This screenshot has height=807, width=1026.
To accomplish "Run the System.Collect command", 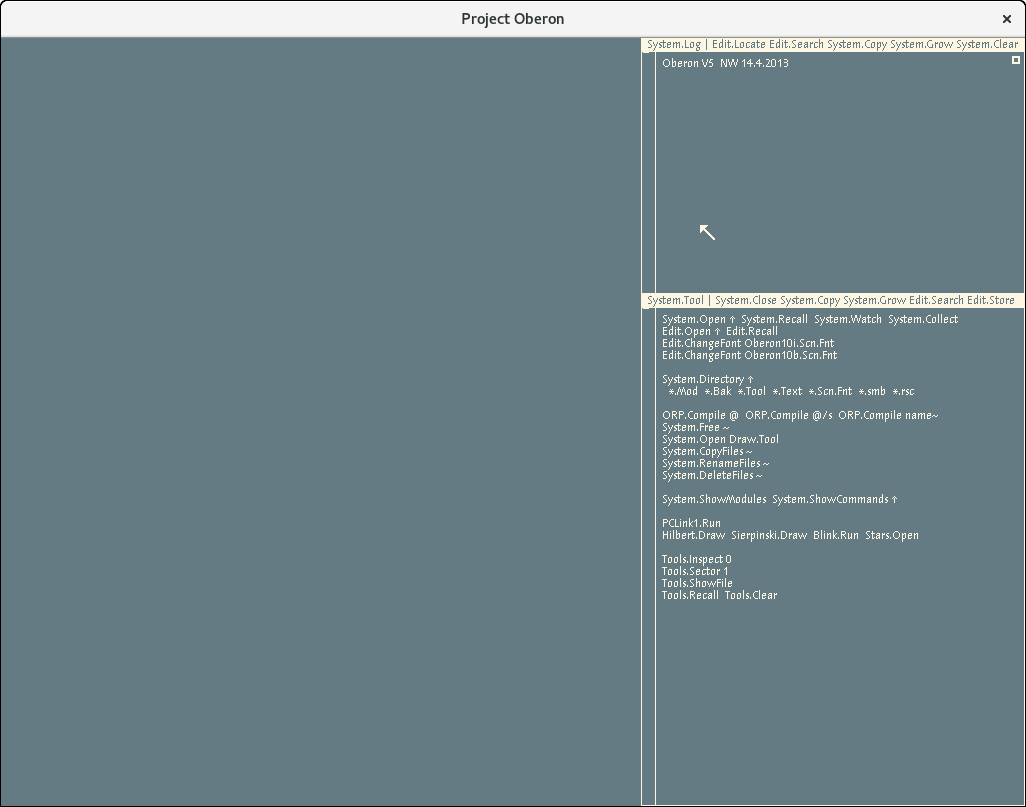I will point(922,319).
